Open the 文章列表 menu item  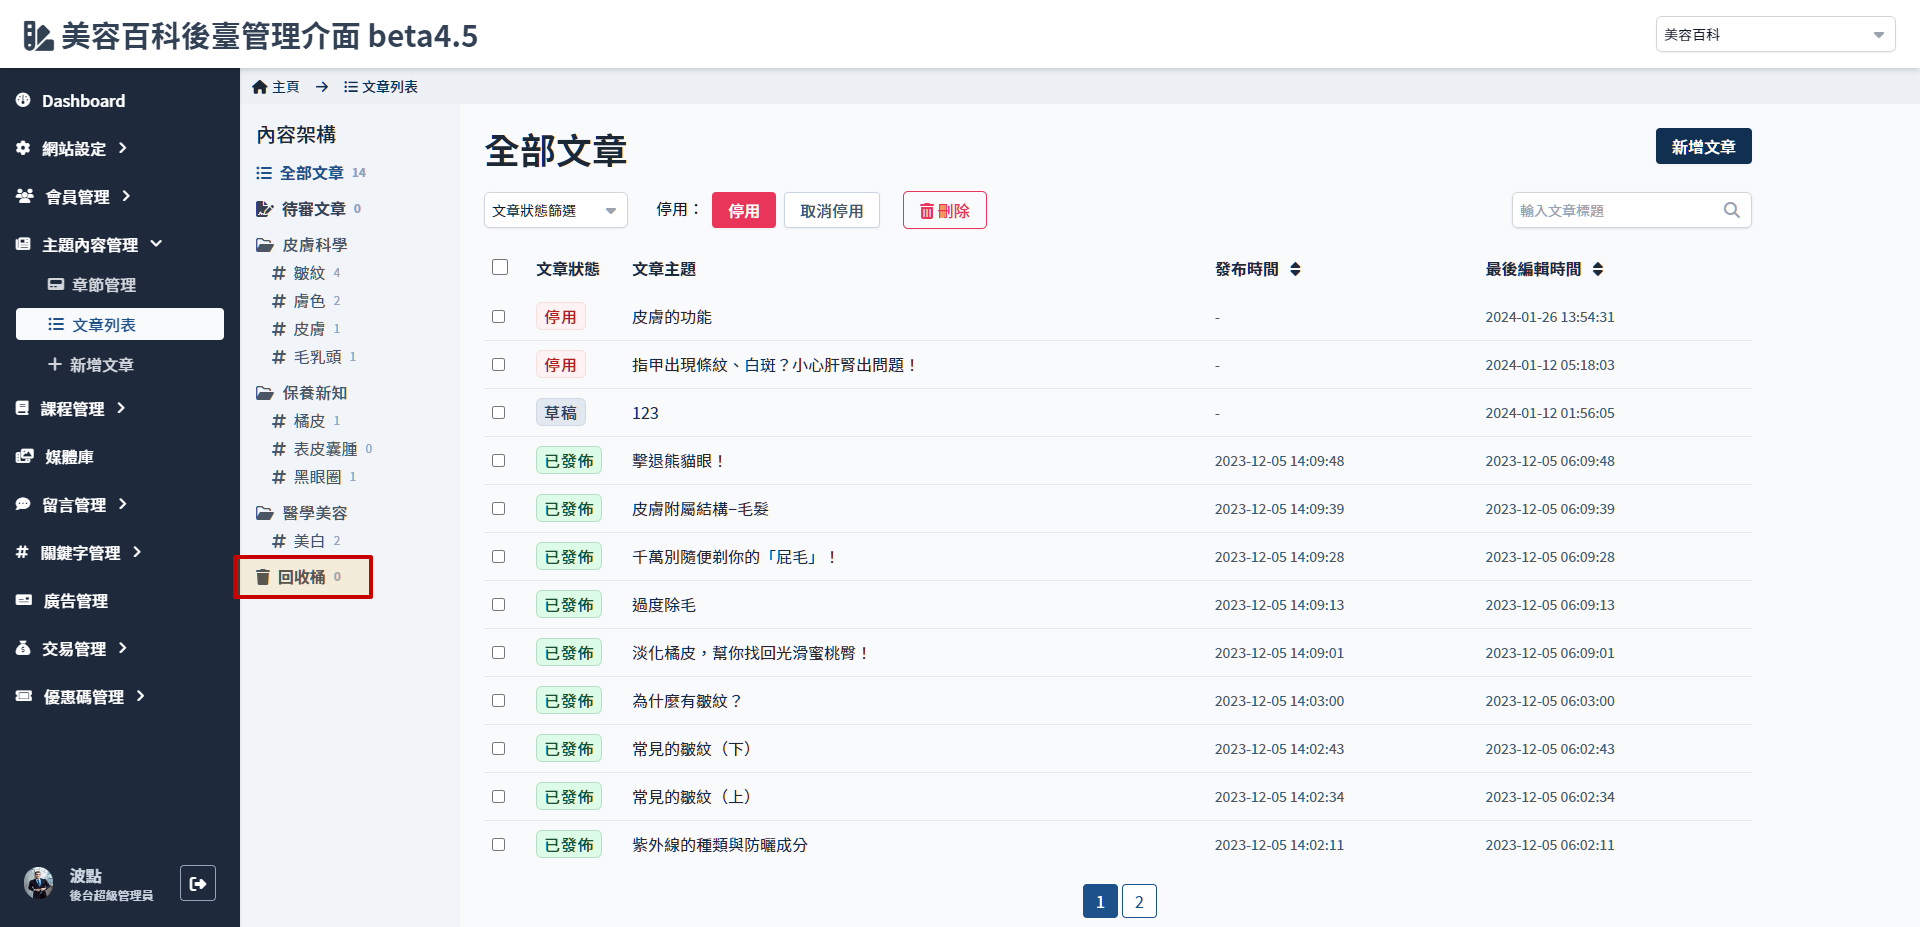click(x=120, y=324)
